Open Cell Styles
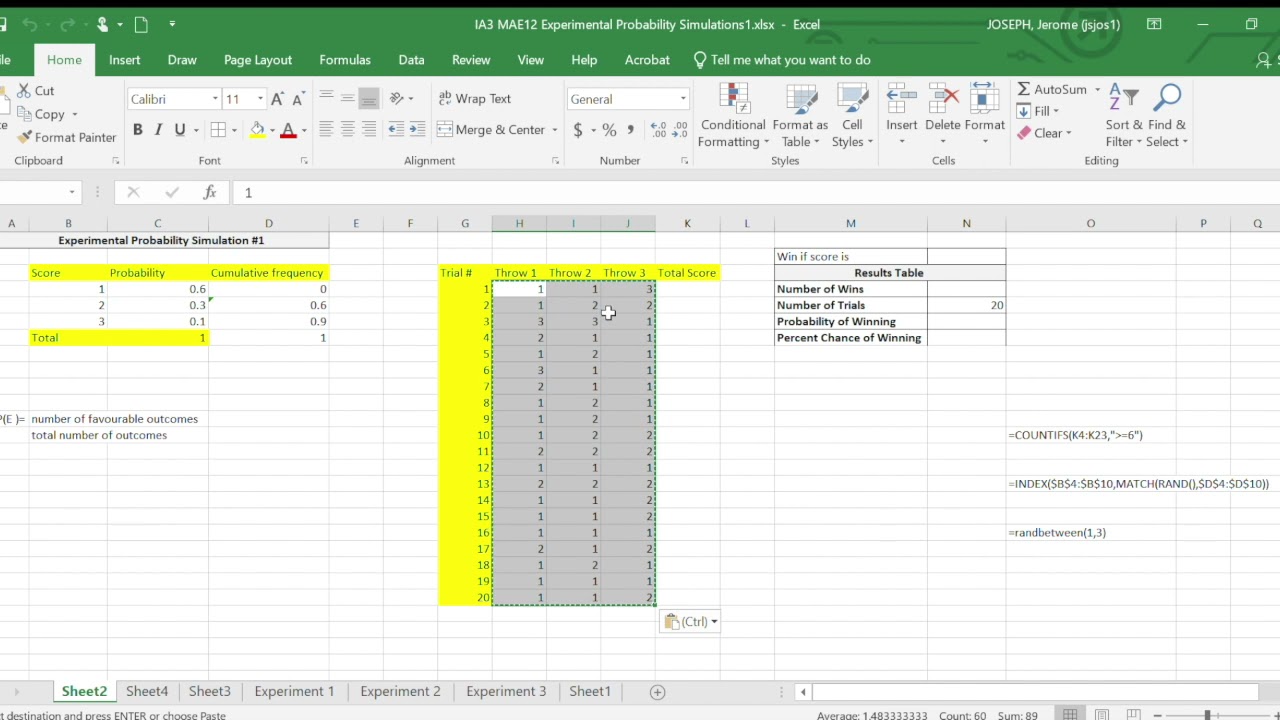The height and width of the screenshot is (720, 1280). click(x=852, y=116)
